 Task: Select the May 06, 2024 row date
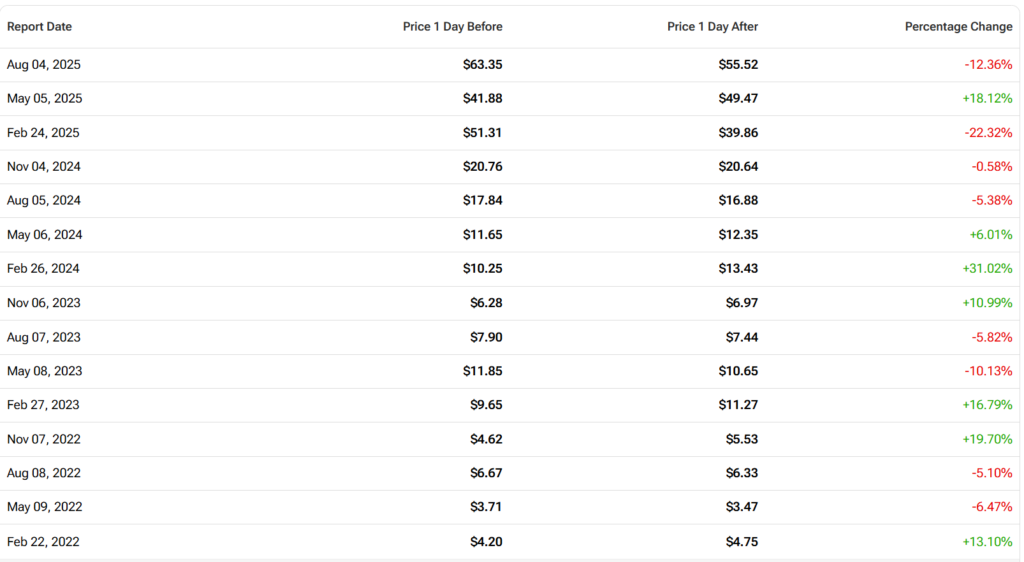click(45, 234)
